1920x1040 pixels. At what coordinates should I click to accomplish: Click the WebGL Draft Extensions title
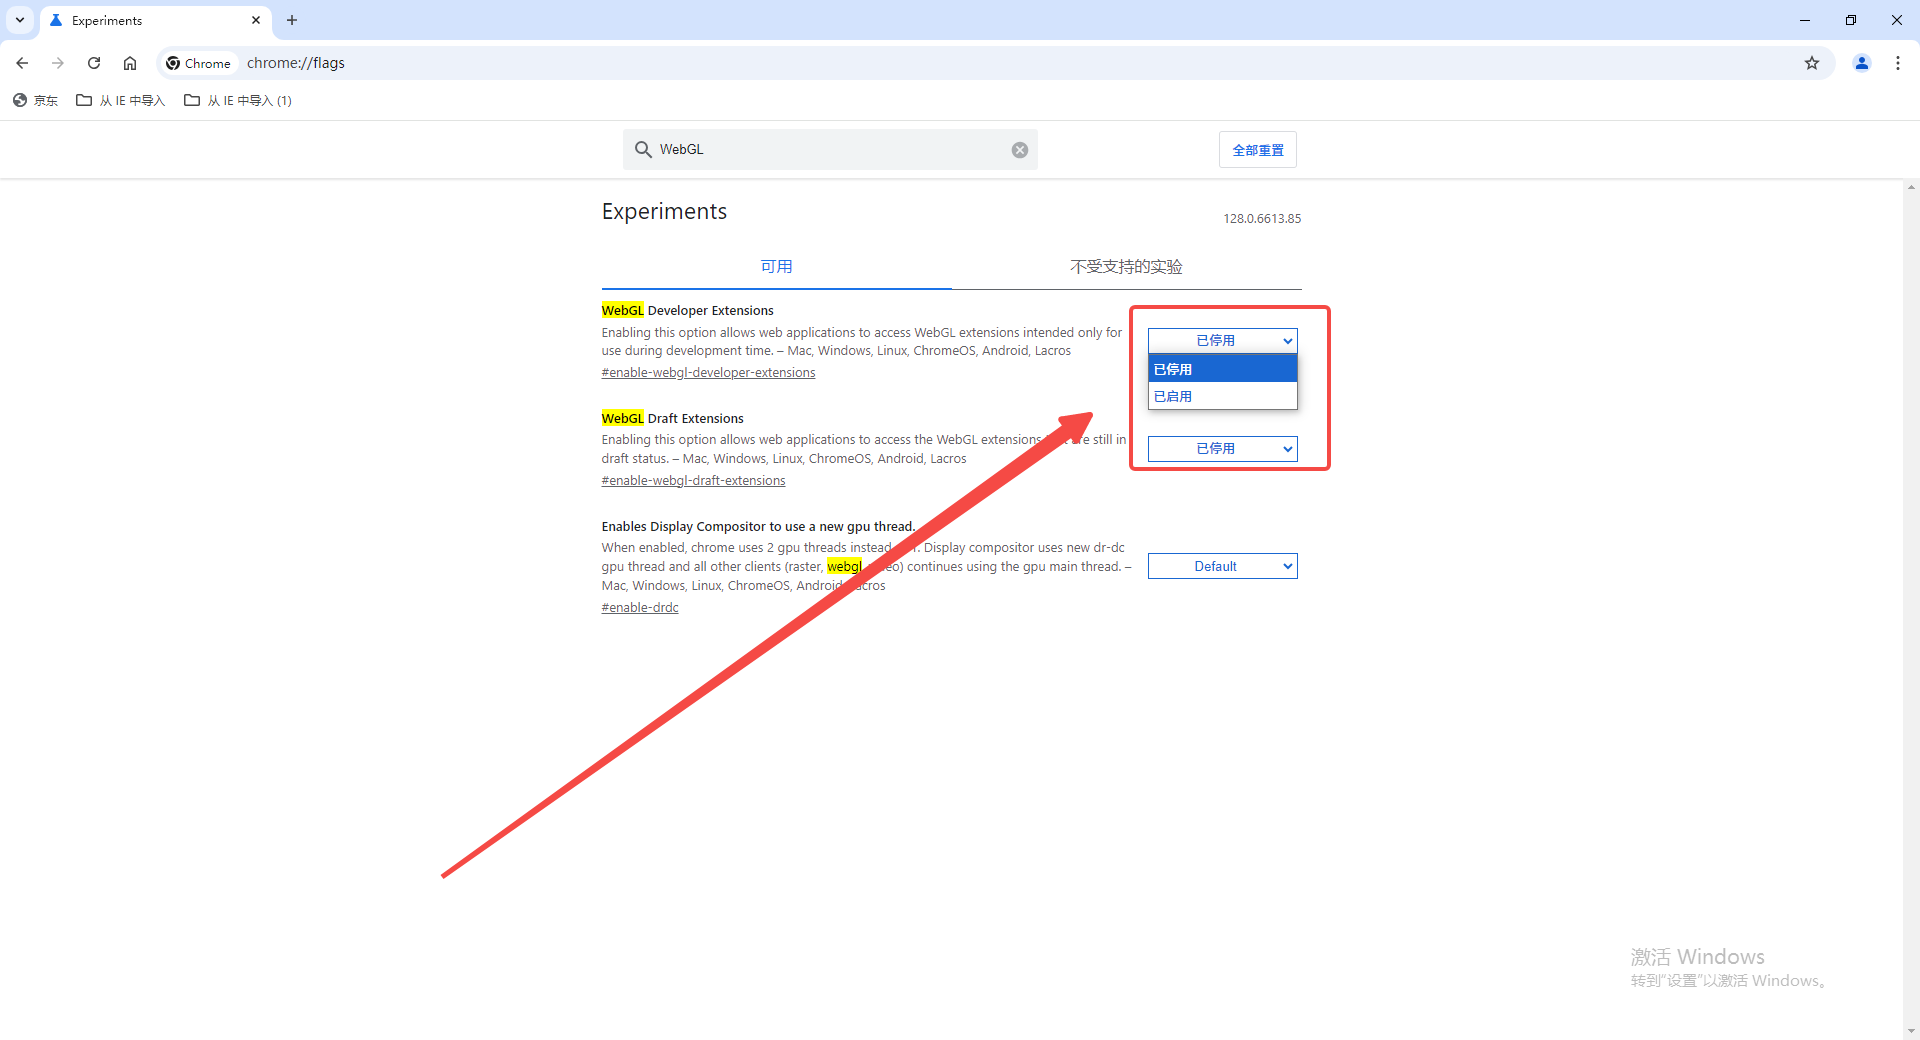click(672, 419)
